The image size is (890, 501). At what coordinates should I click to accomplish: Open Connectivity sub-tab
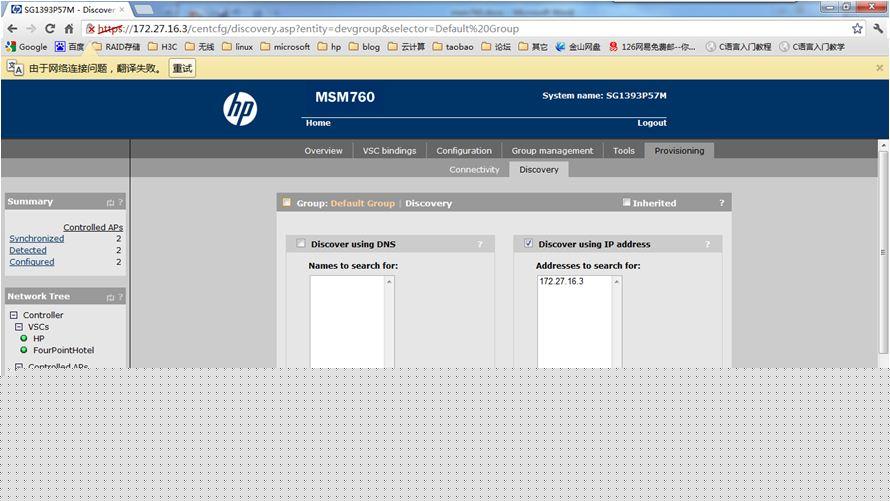pyautogui.click(x=475, y=169)
